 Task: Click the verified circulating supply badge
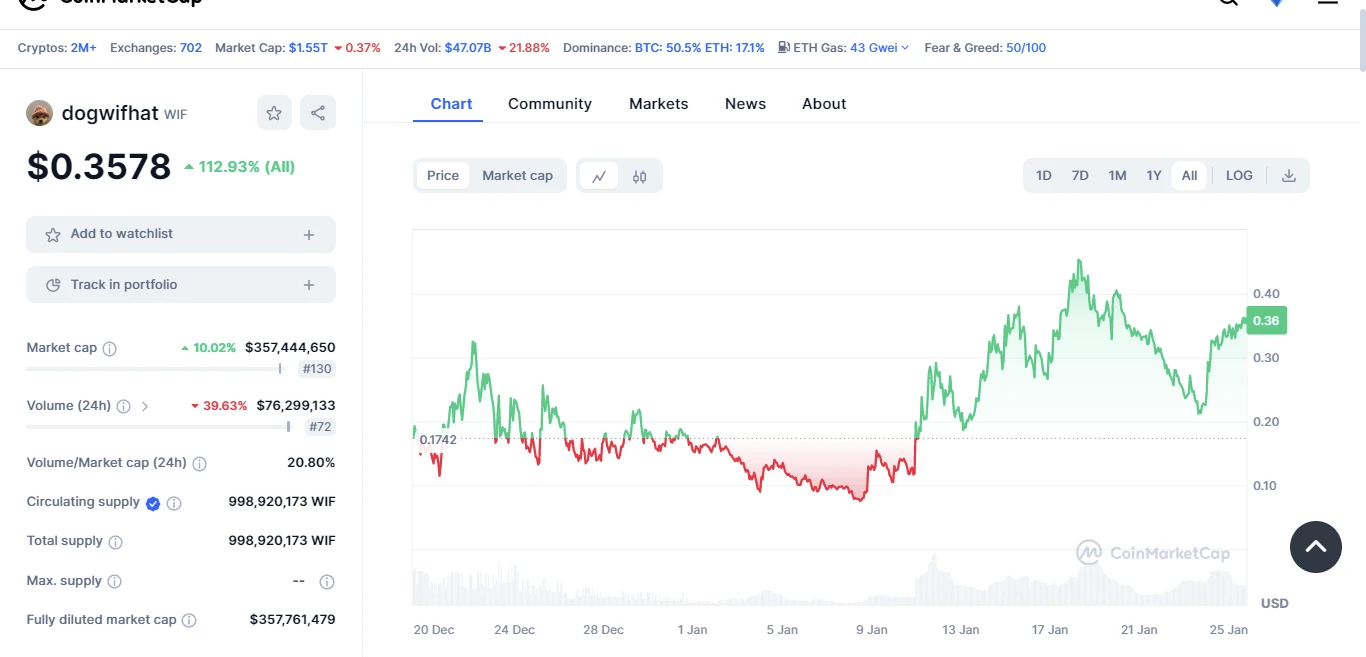(x=153, y=503)
